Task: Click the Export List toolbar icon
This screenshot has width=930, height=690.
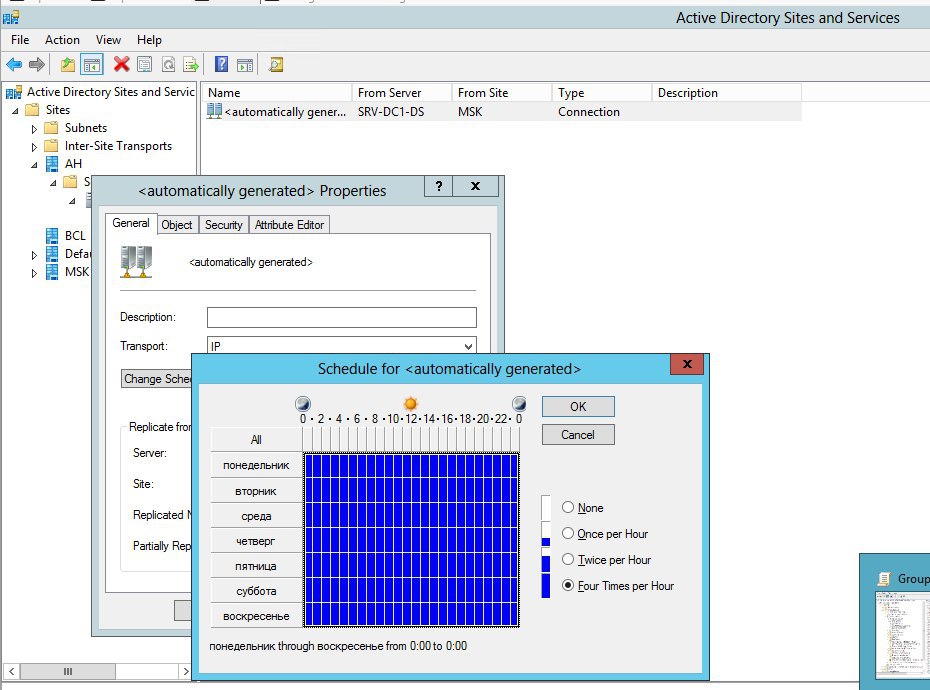Action: pyautogui.click(x=191, y=64)
